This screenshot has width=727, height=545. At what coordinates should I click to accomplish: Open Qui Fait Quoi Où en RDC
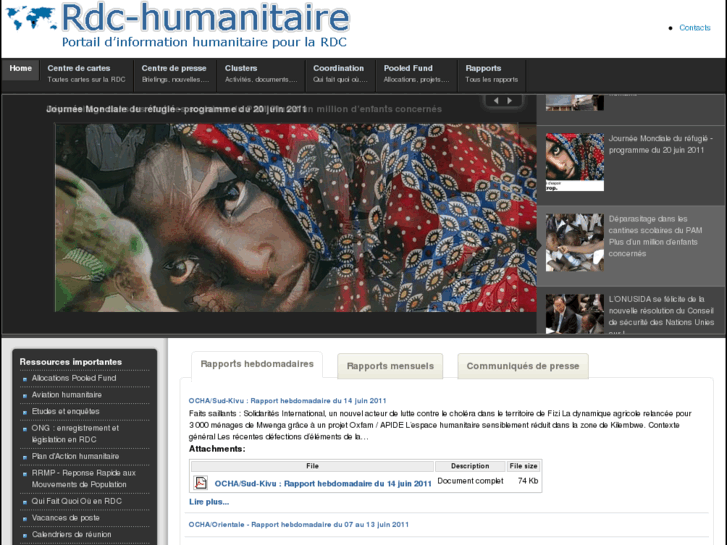(x=77, y=501)
